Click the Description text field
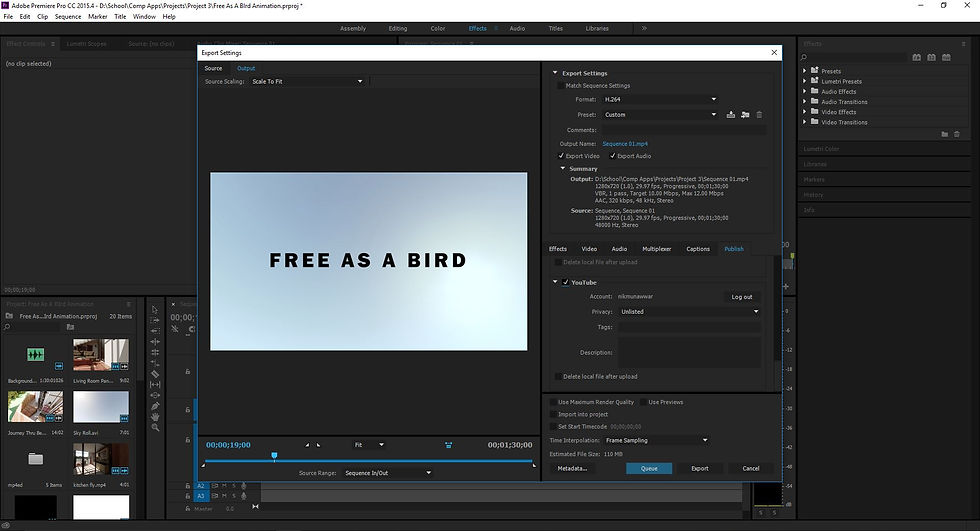The width and height of the screenshot is (980, 531). (x=689, y=352)
